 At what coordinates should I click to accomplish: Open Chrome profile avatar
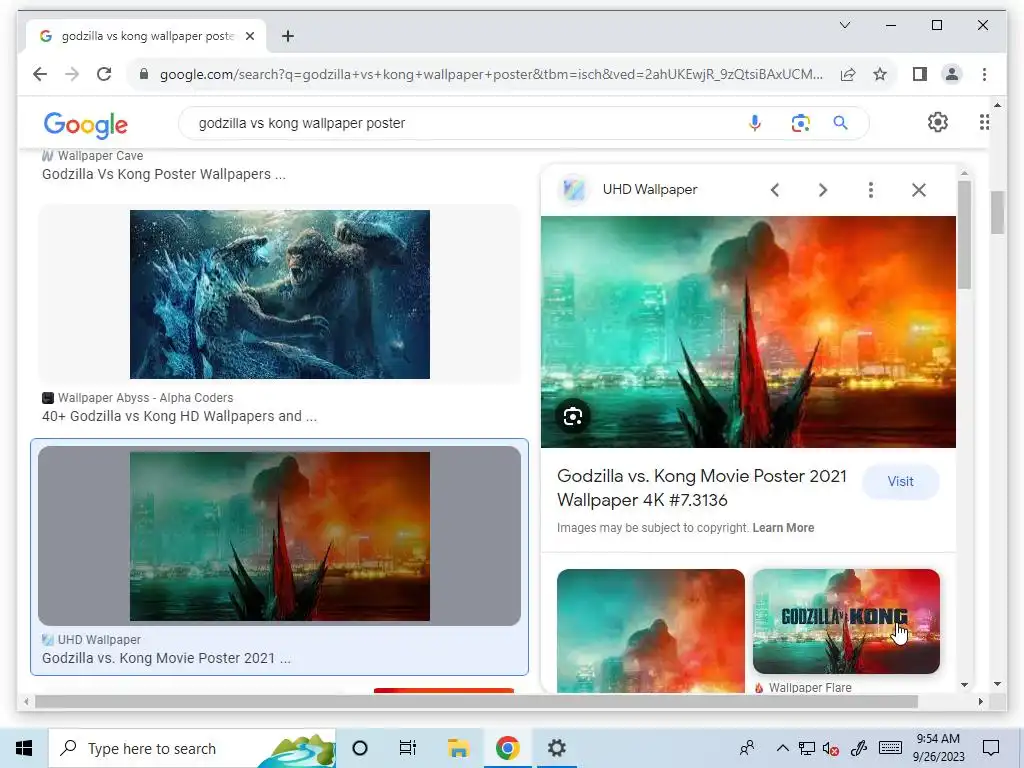[952, 74]
